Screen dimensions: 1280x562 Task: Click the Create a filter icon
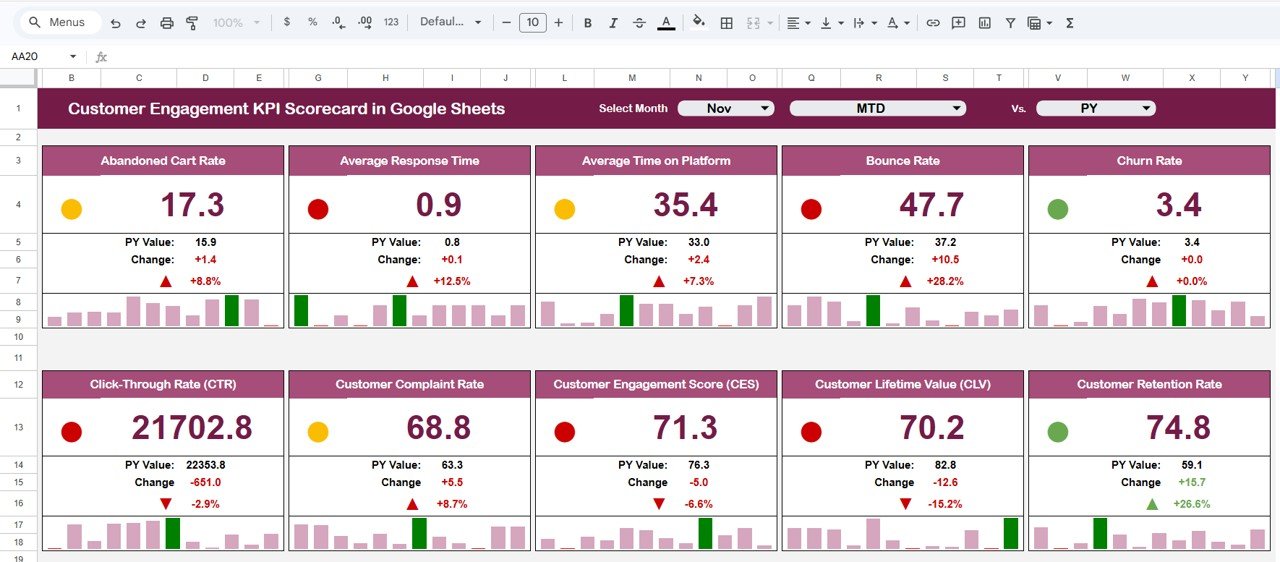tap(1010, 22)
